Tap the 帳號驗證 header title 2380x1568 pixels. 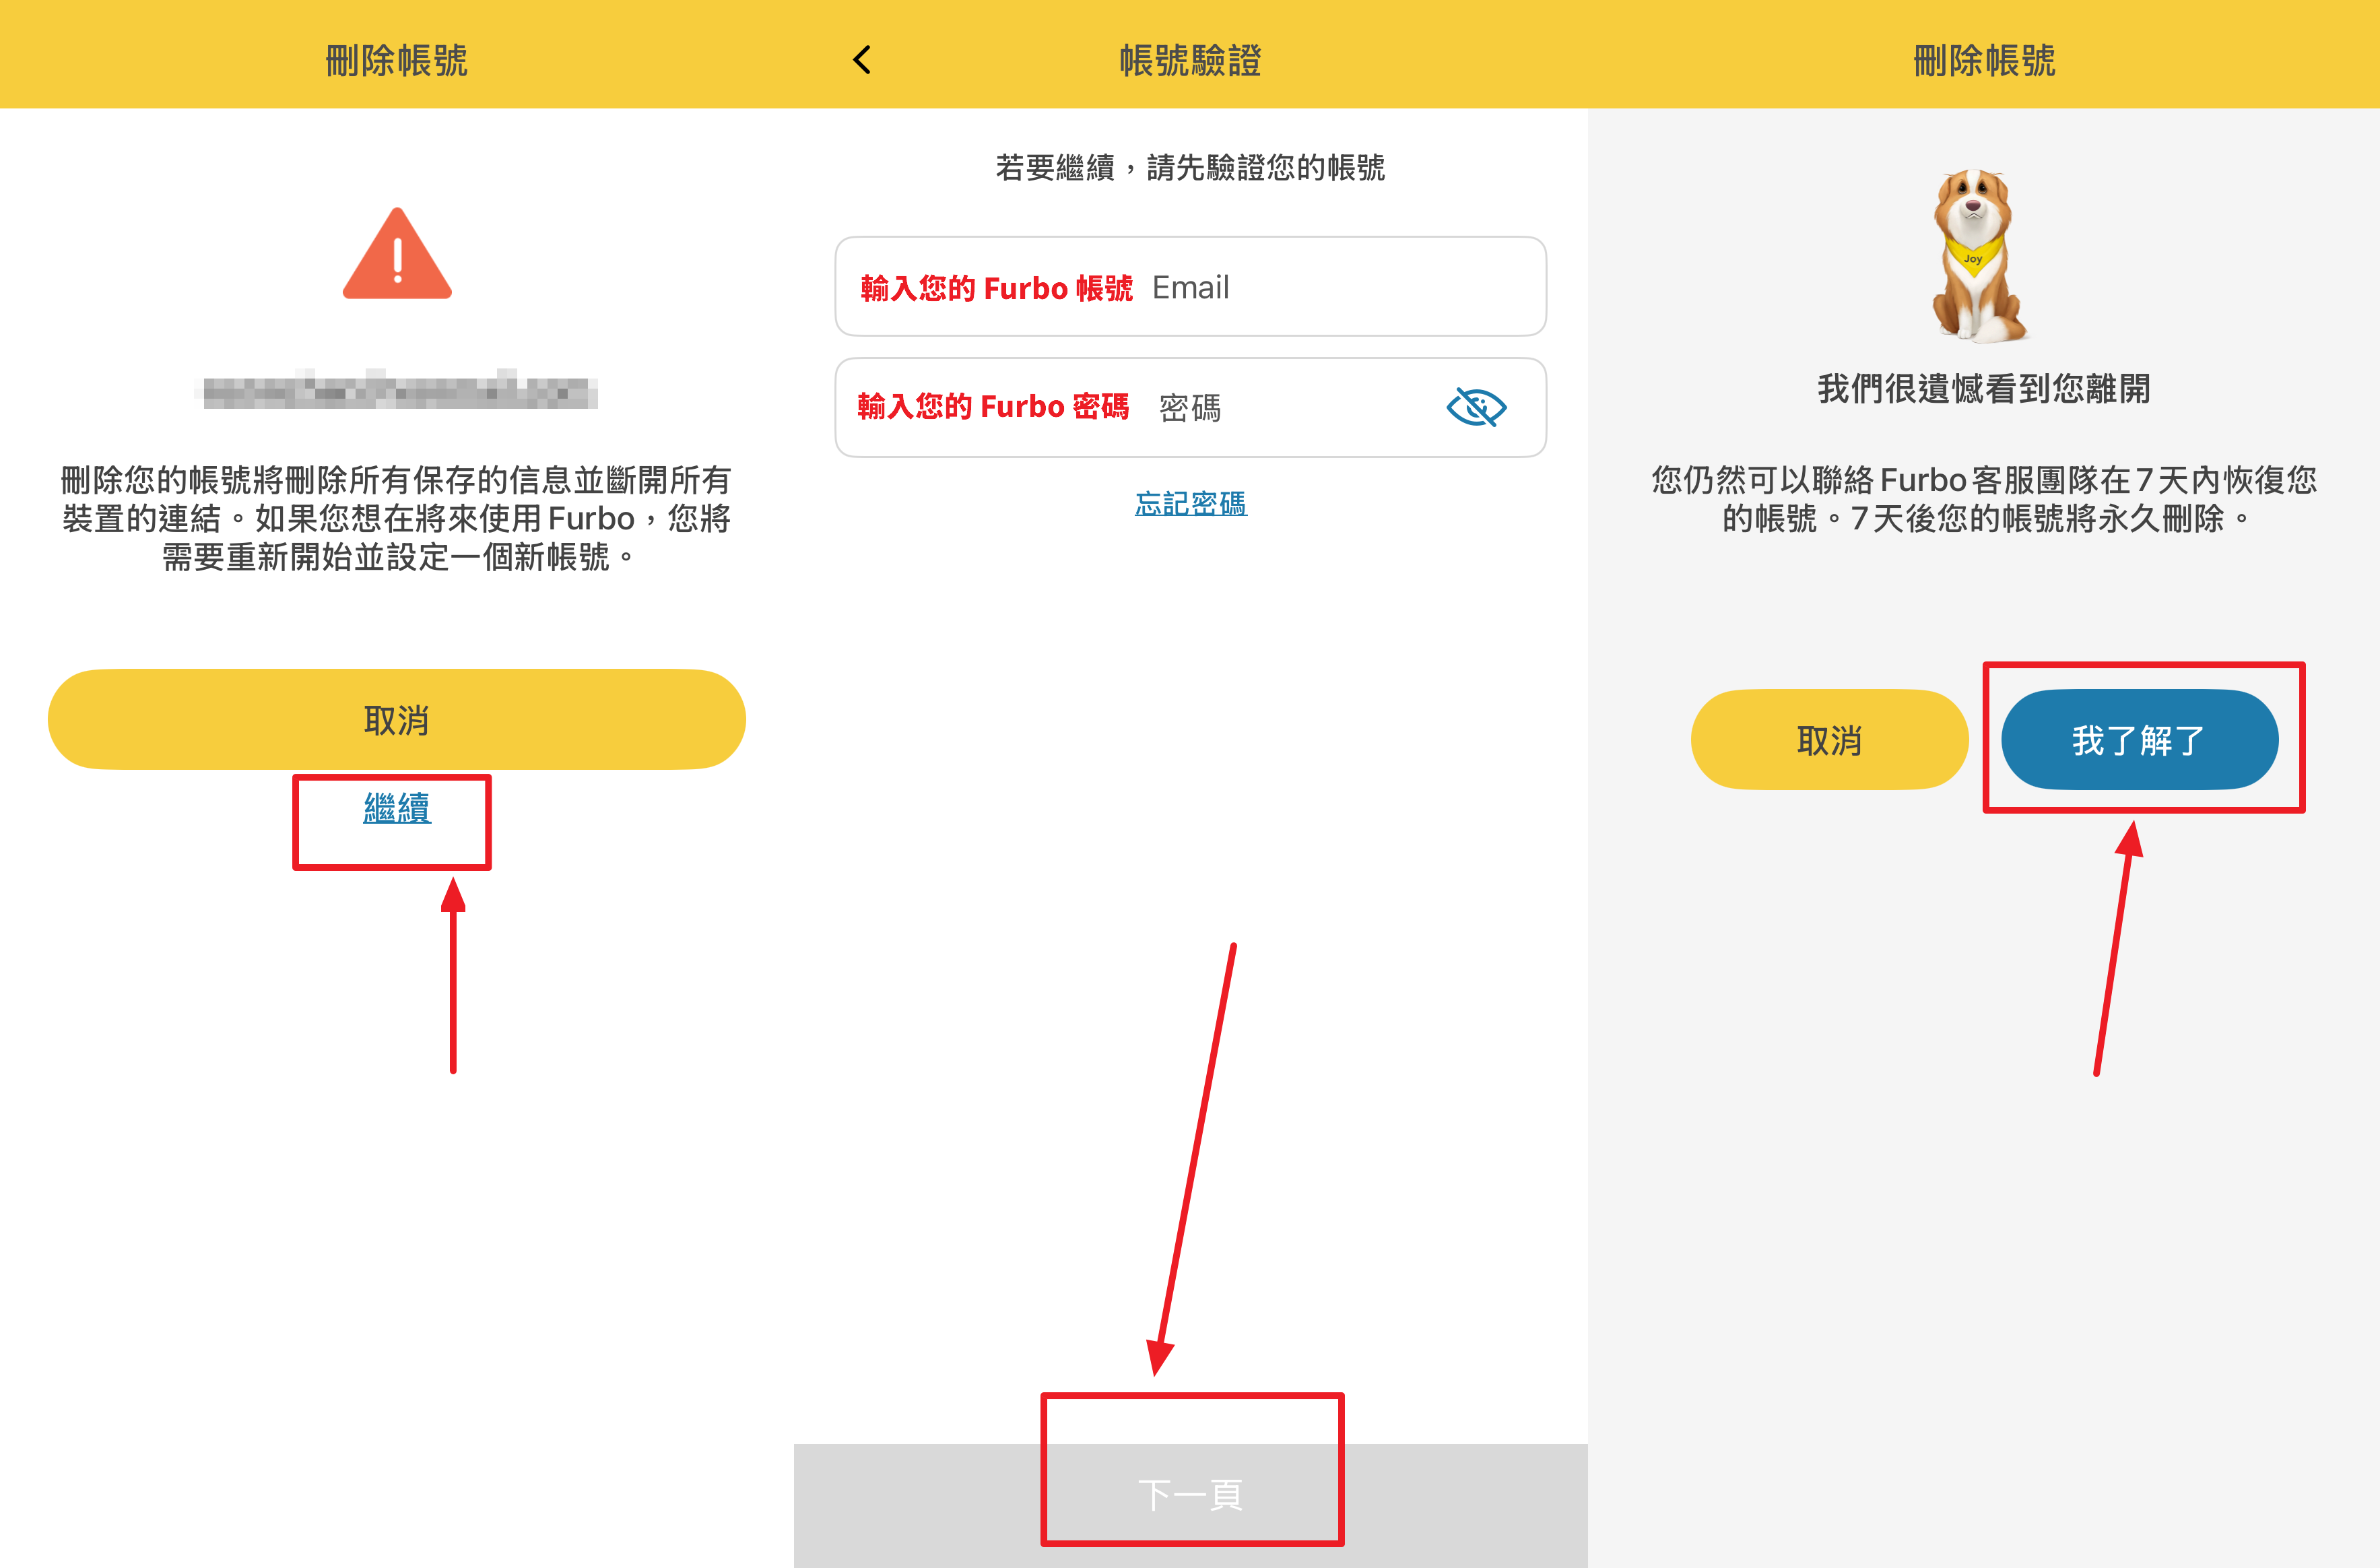pos(1190,60)
